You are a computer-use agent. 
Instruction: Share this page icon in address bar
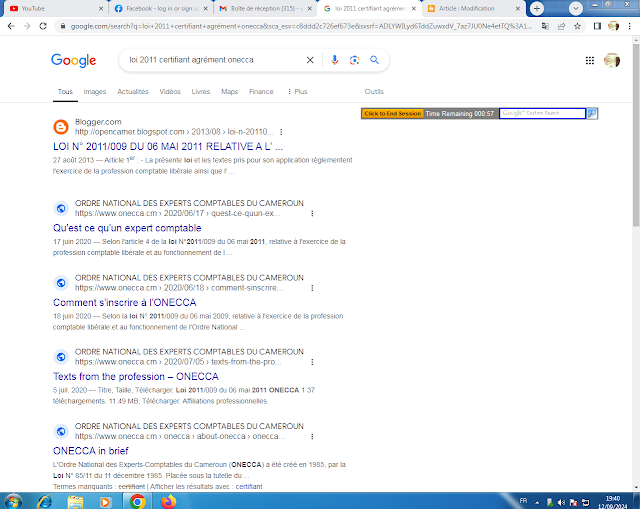(x=561, y=26)
